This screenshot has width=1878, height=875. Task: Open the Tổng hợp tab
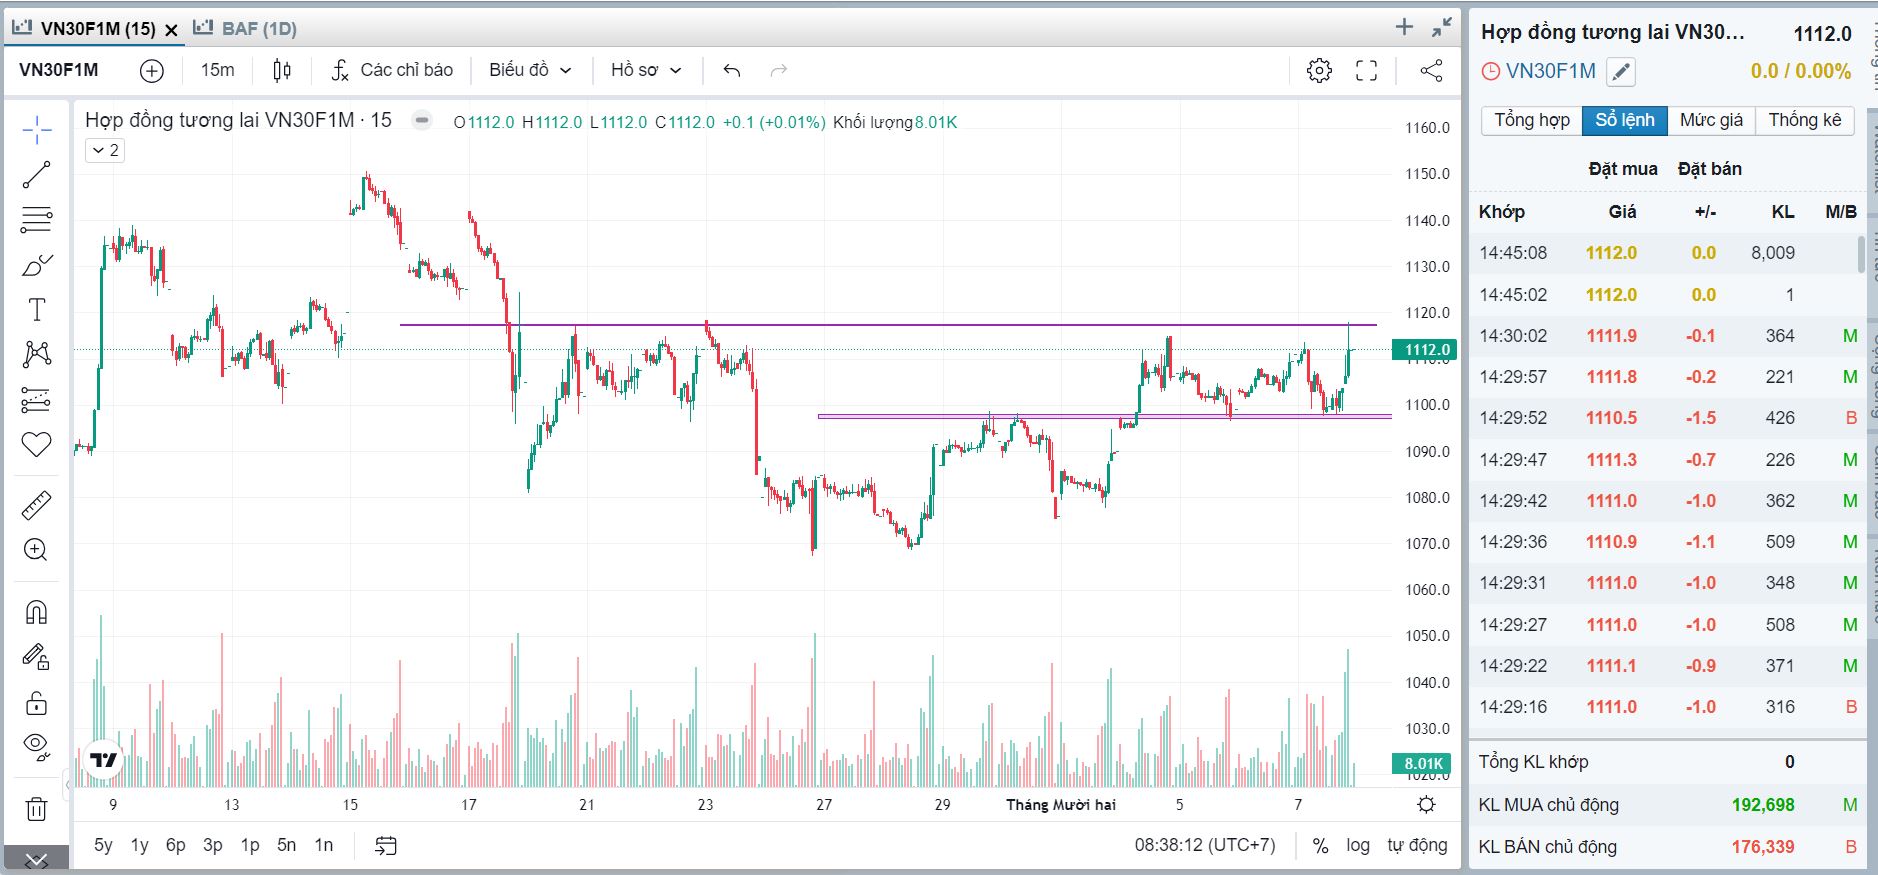pyautogui.click(x=1532, y=120)
